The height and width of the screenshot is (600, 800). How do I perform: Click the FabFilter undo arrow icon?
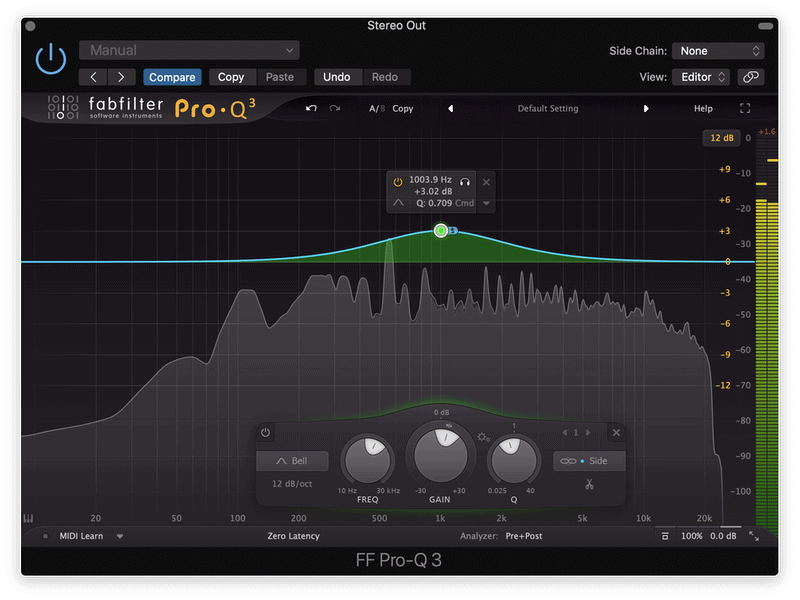pos(311,108)
